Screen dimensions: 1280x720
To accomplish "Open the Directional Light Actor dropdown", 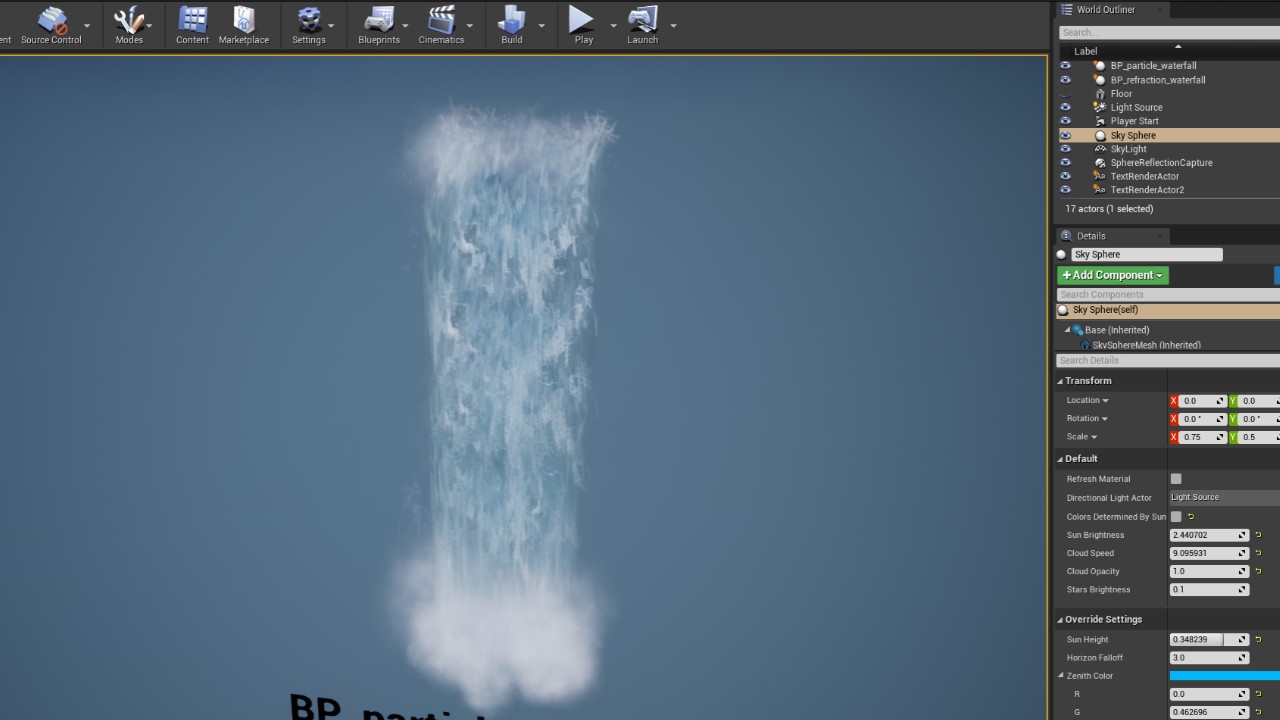I will pos(1224,497).
